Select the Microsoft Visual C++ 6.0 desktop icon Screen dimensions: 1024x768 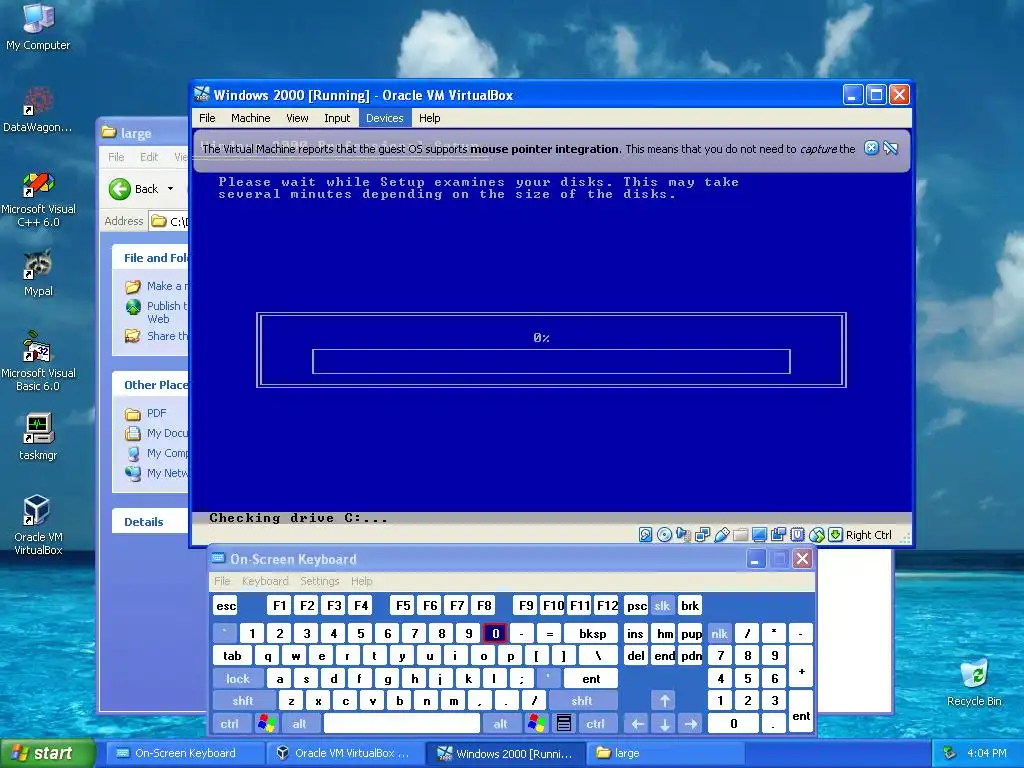coord(38,199)
